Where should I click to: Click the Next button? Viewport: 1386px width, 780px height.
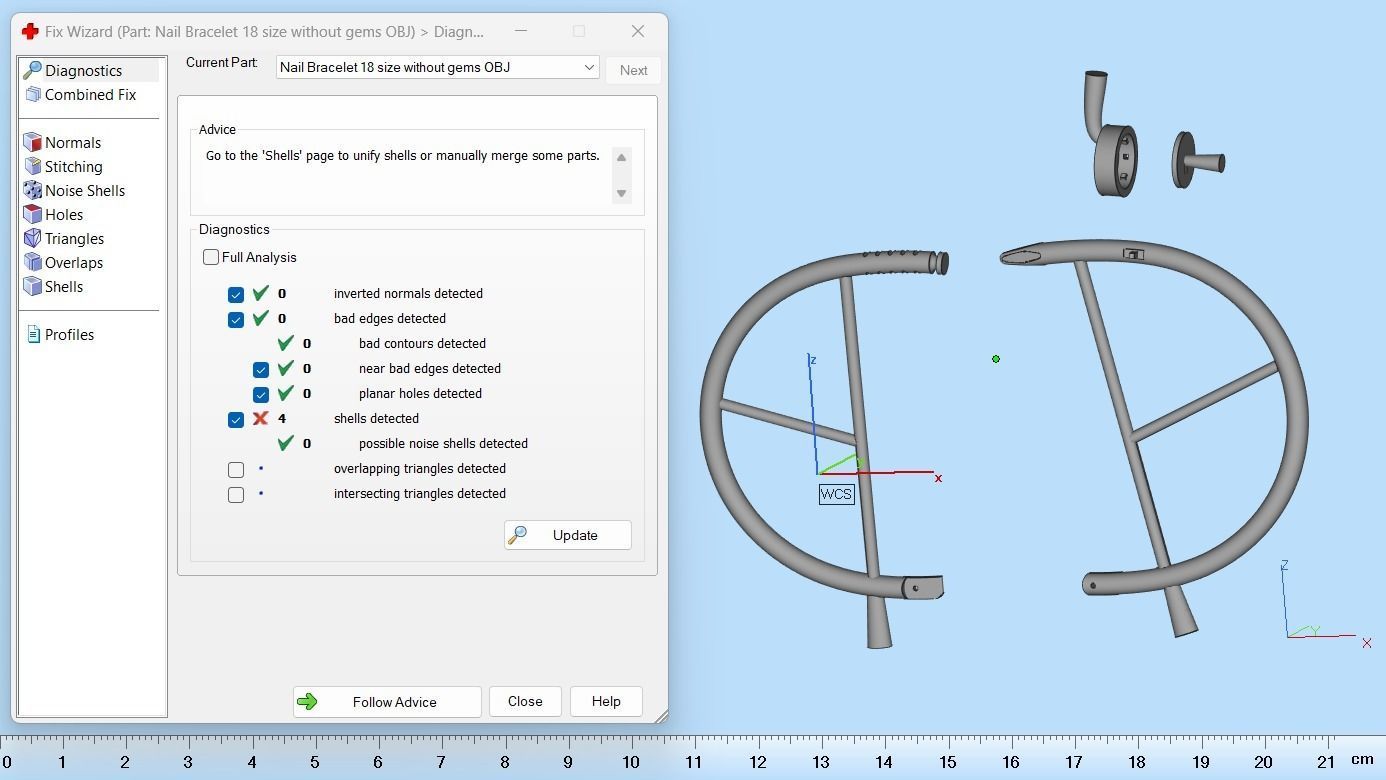[633, 70]
